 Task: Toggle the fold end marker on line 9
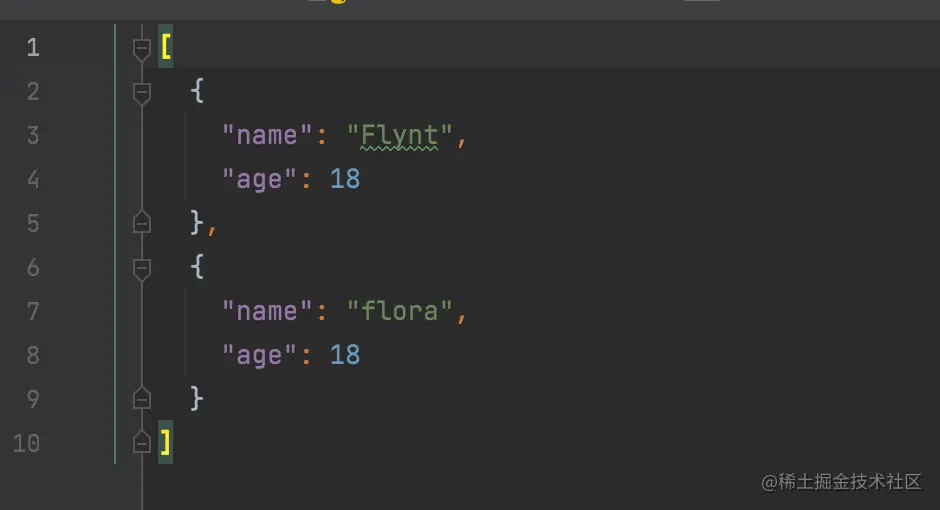point(141,398)
